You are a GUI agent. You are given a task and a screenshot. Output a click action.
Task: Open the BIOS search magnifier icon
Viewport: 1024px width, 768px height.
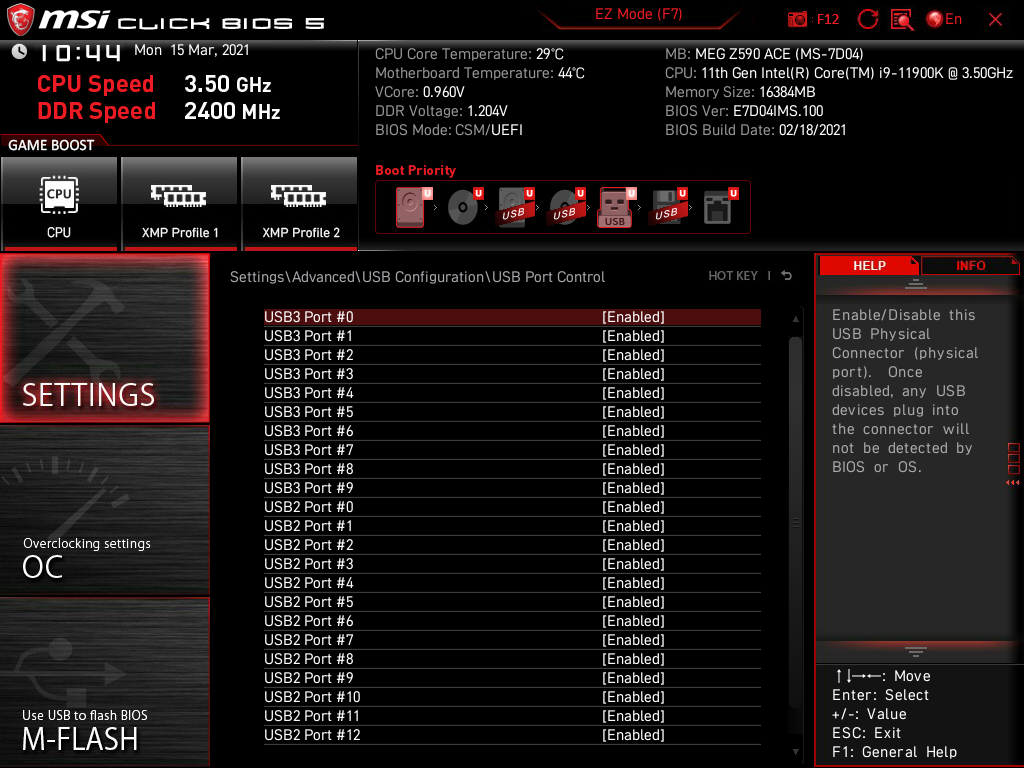(901, 20)
